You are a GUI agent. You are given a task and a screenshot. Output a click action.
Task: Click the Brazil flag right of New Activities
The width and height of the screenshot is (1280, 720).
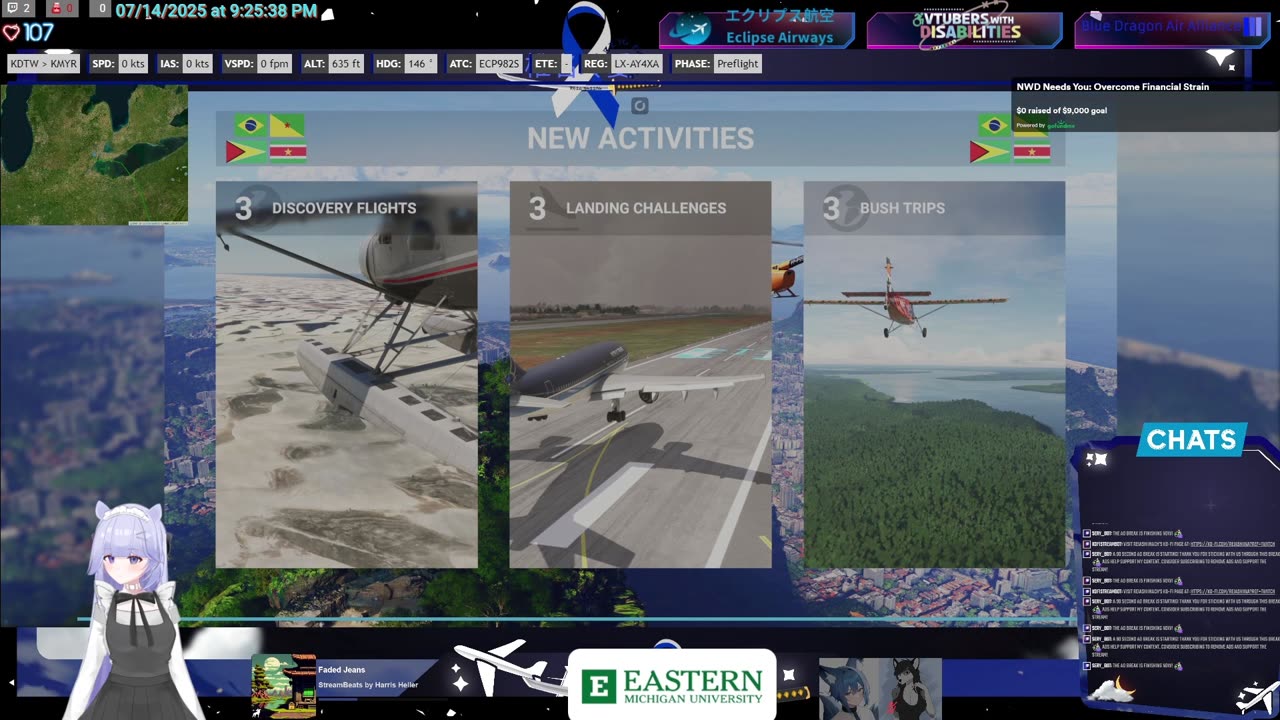[994, 125]
